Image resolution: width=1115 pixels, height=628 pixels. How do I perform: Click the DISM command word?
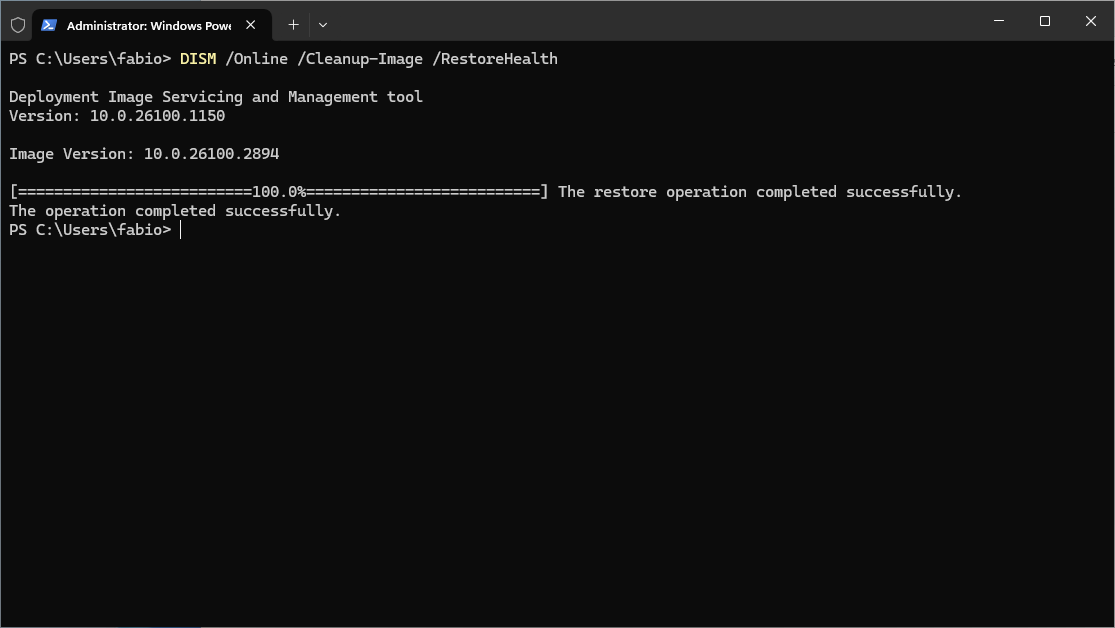[198, 59]
